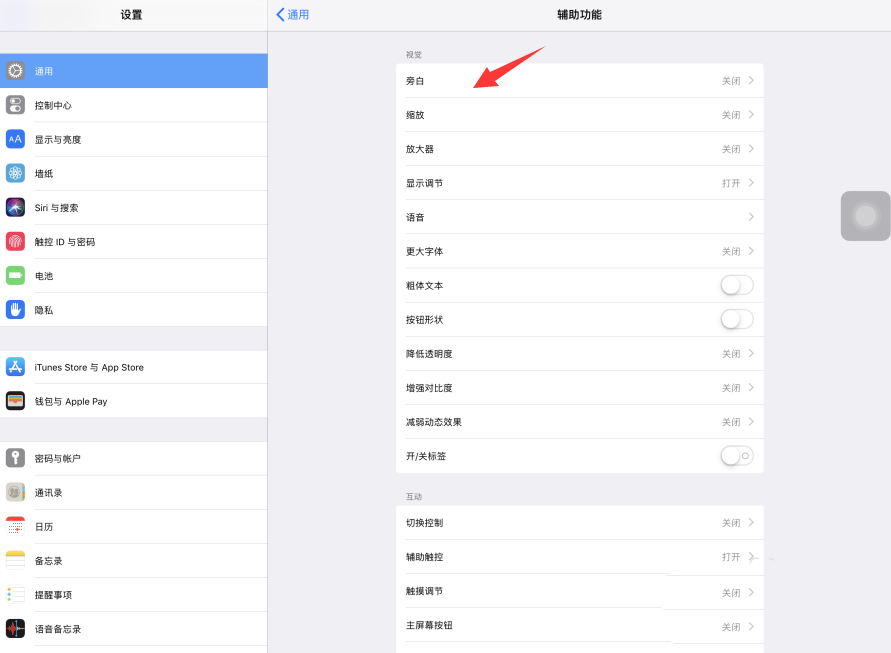Open 缩放 via its chevron arrow
891x653 pixels.
point(751,115)
